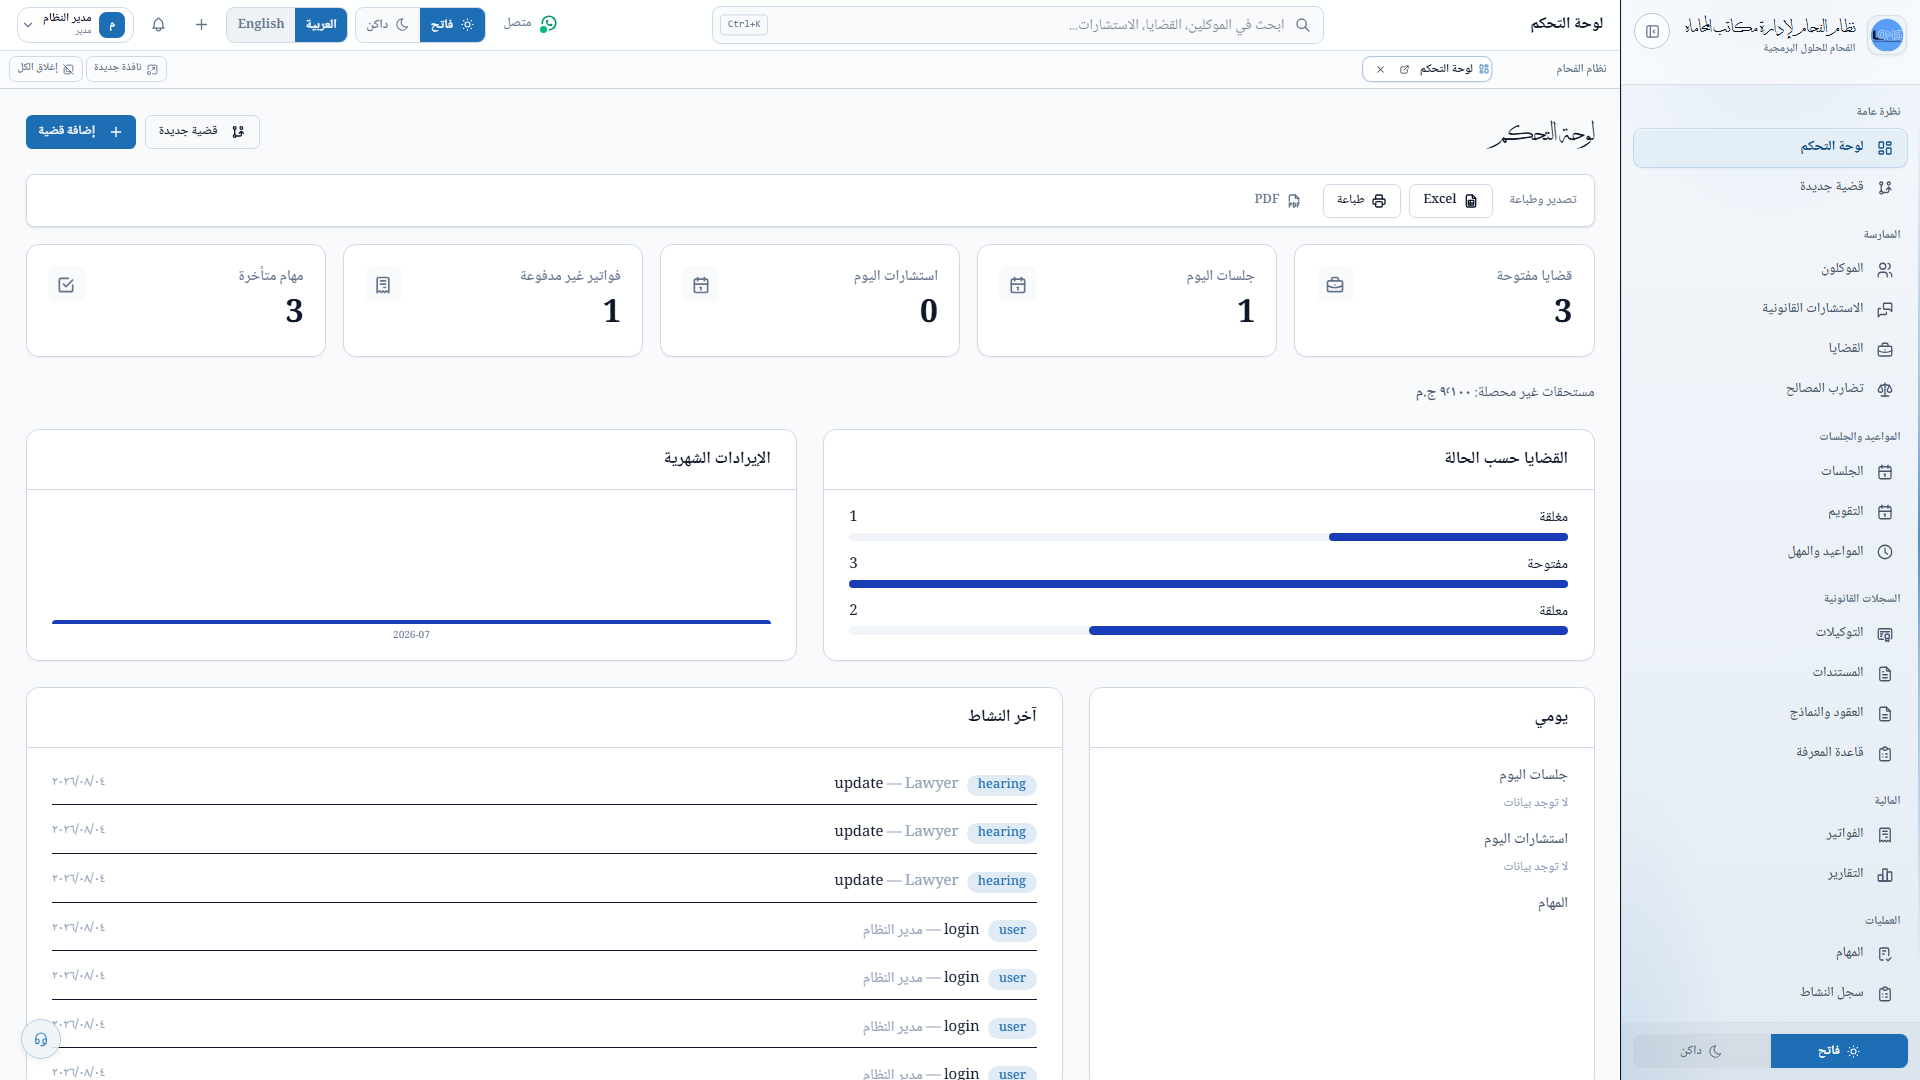Open القضايا cases in sidebar
Viewport: 1920px width, 1080px height.
pos(1770,349)
